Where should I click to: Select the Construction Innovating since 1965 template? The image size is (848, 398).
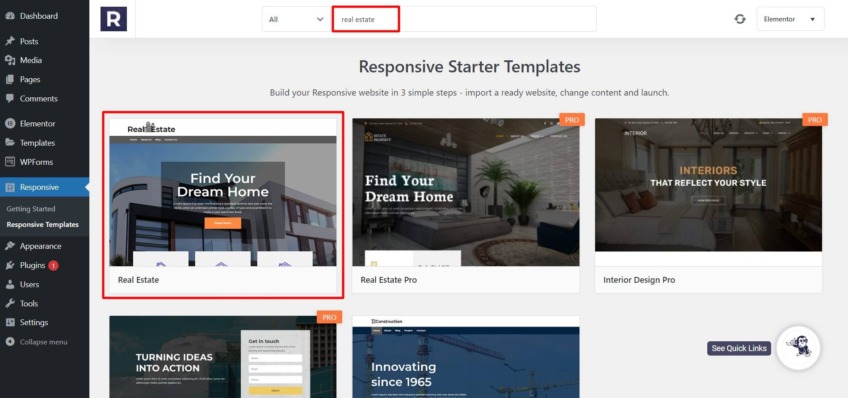click(466, 357)
